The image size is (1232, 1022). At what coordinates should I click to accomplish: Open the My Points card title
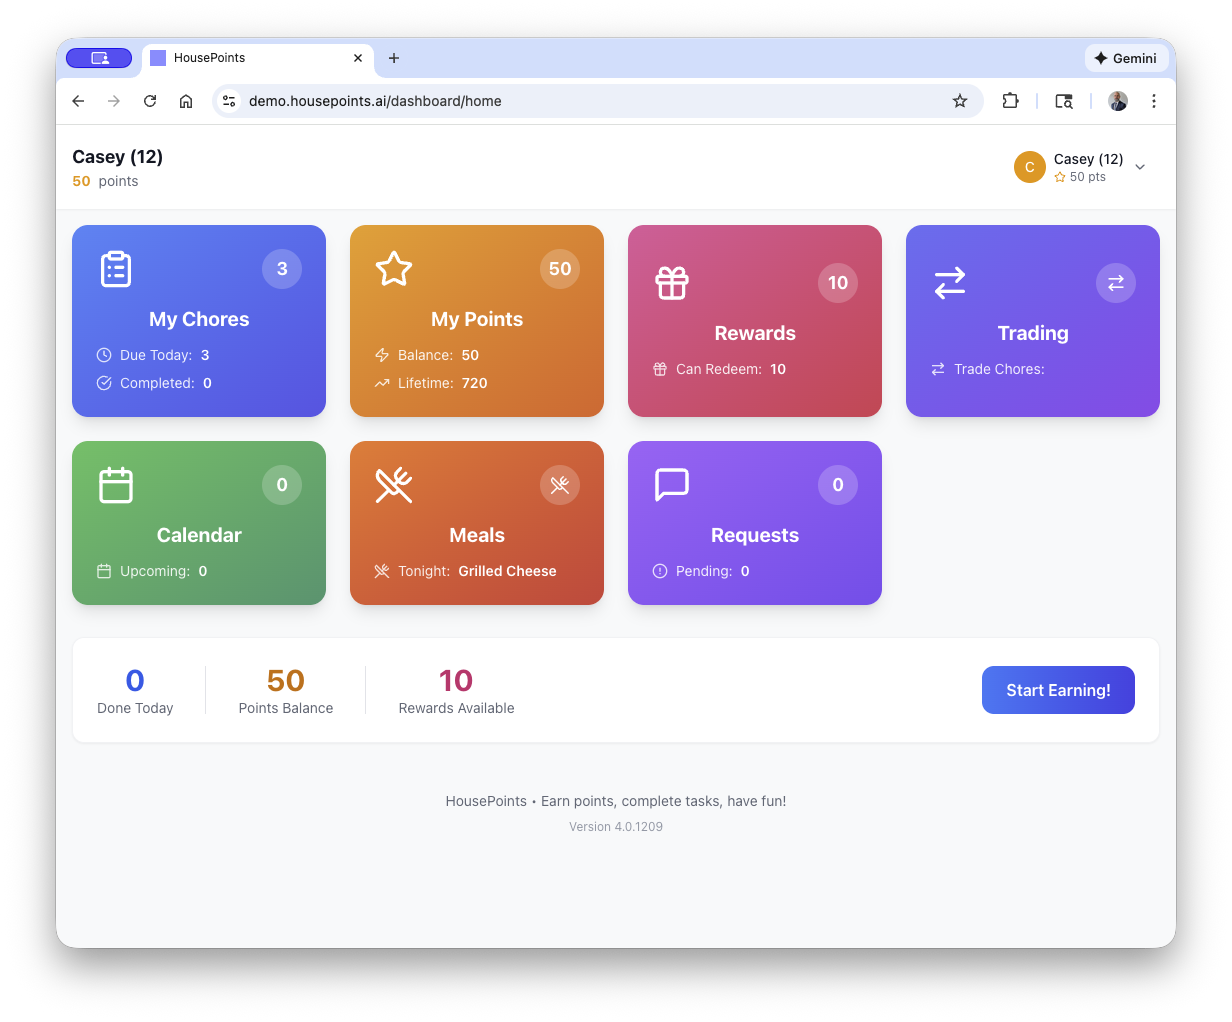point(477,319)
